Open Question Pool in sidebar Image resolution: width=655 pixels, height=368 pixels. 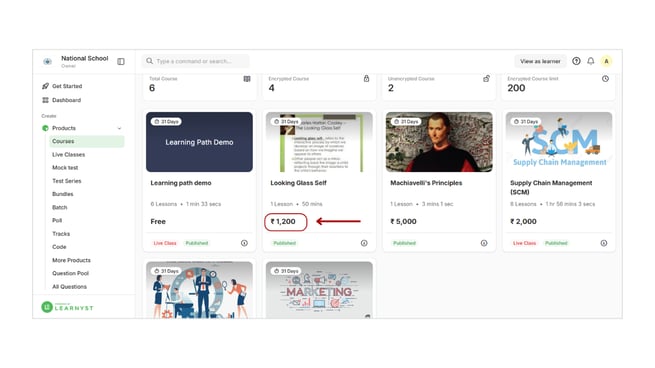pos(71,273)
